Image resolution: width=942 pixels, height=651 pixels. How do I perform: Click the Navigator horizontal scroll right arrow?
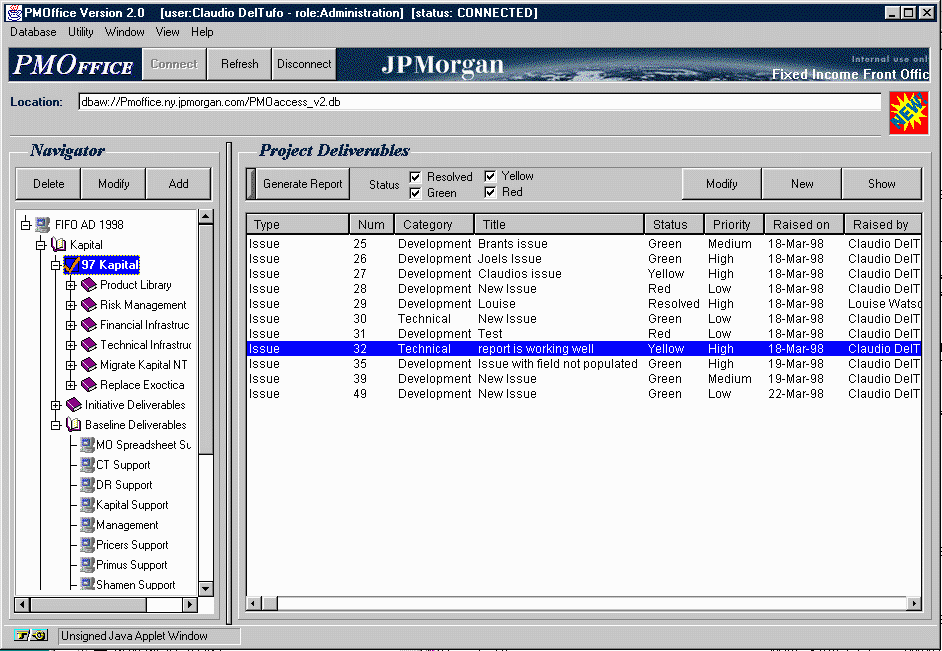coord(190,605)
